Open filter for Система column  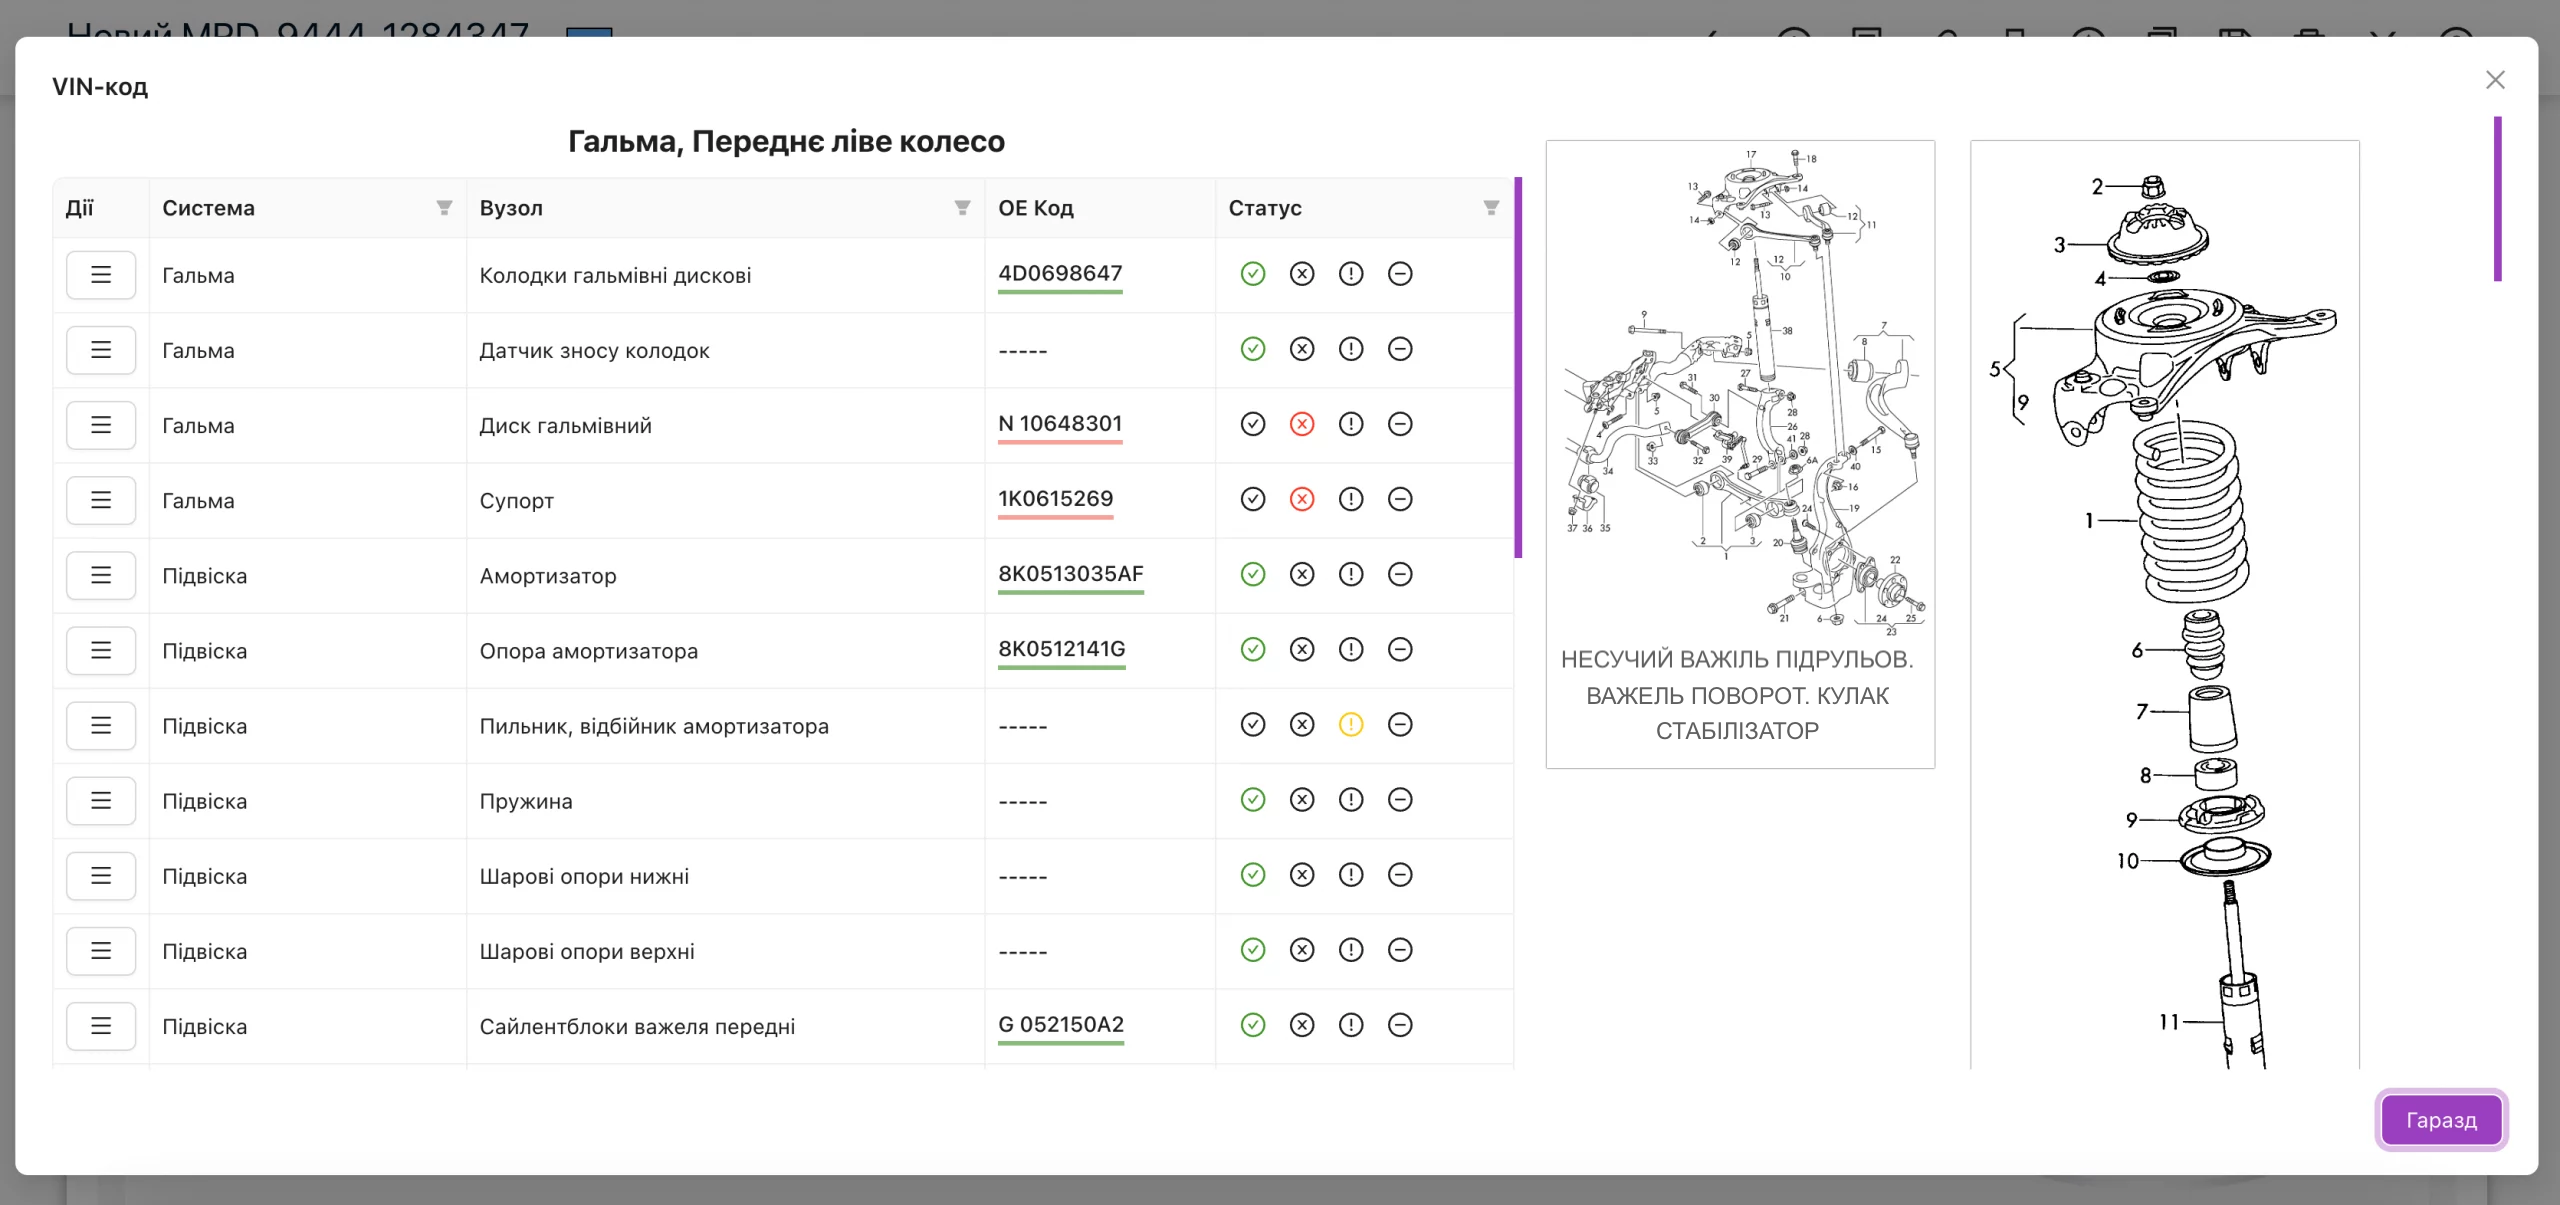point(444,208)
